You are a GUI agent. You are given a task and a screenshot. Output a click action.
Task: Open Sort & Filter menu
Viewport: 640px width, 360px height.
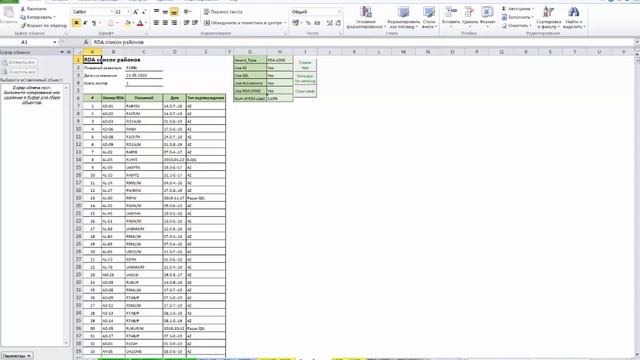(548, 18)
